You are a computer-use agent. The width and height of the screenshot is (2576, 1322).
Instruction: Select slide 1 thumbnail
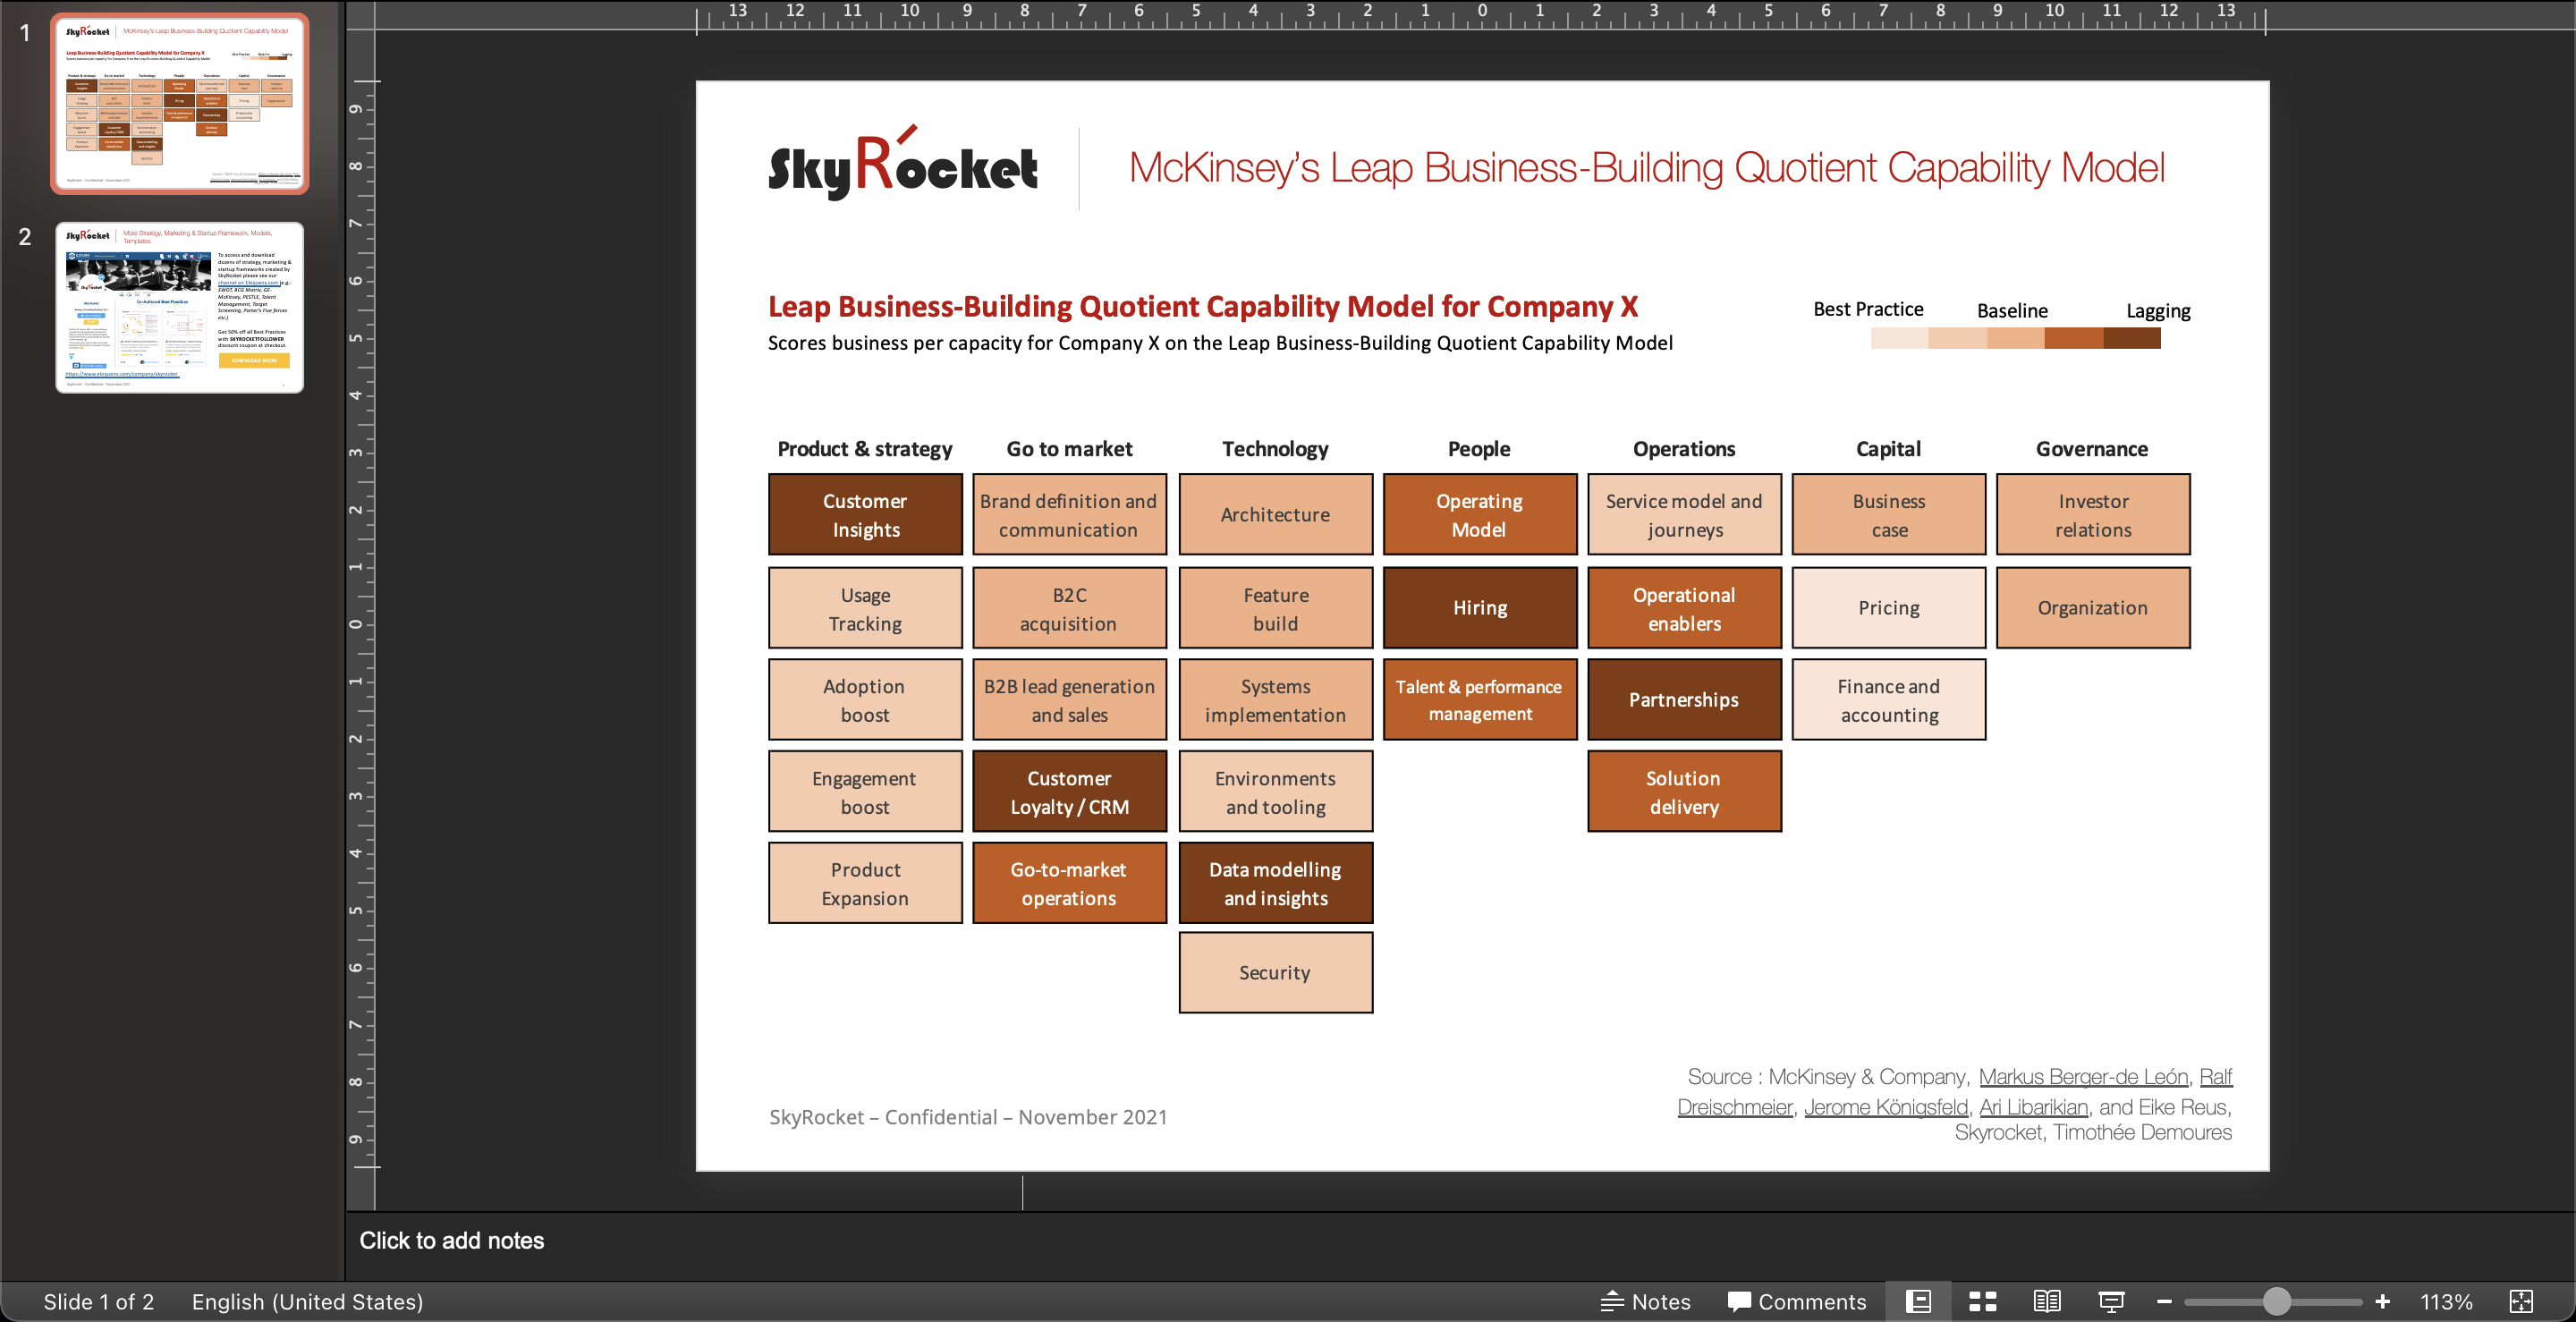(180, 104)
